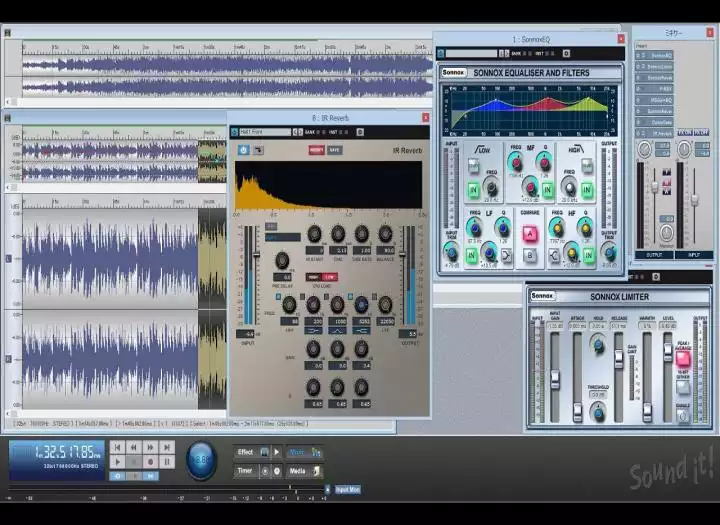This screenshot has height=525, width=720.
Task: Toggle the Input Mon button
Action: pyautogui.click(x=348, y=490)
